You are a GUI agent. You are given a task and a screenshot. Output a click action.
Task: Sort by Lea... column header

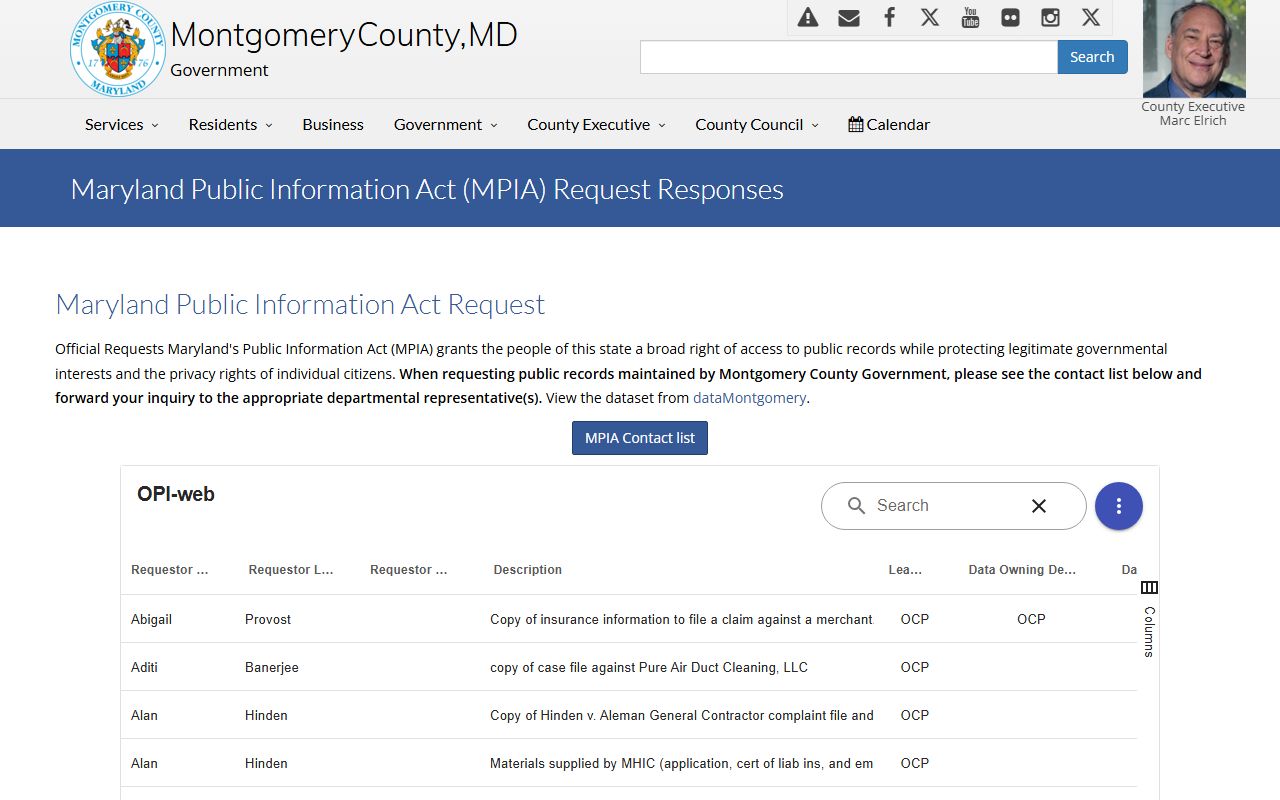point(905,570)
